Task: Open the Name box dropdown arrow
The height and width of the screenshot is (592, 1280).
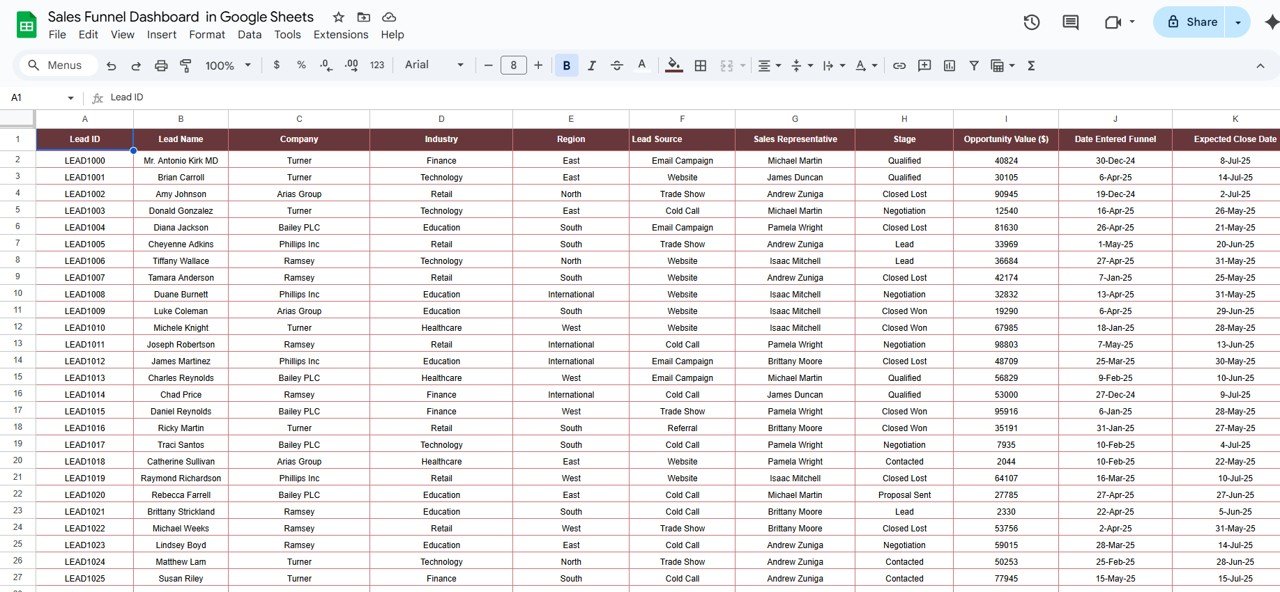Action: point(70,98)
